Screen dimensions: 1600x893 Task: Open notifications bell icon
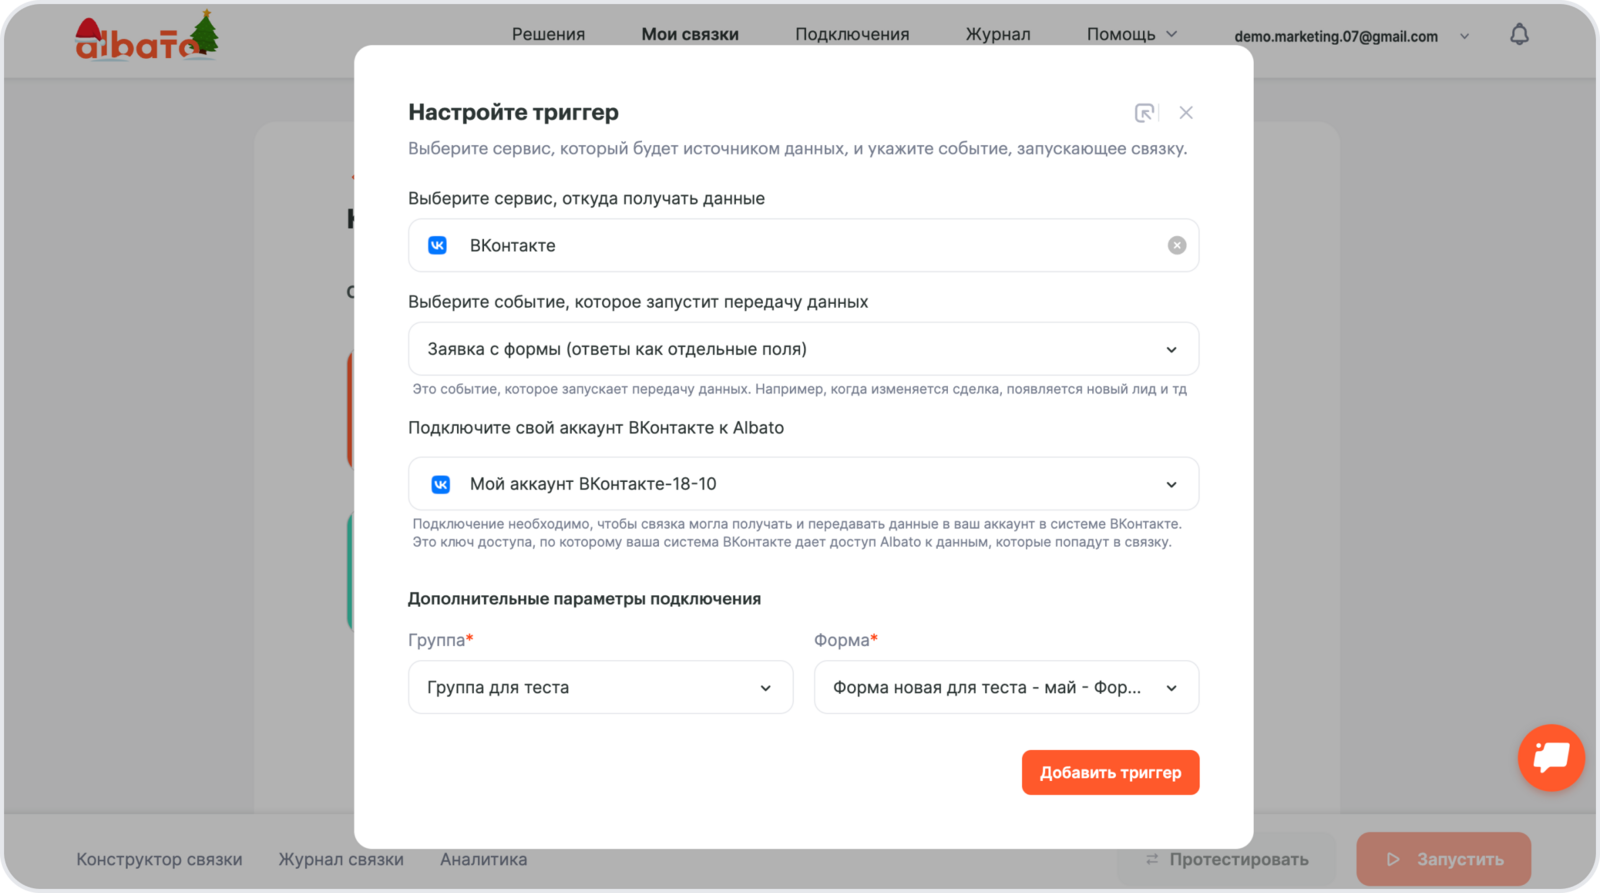click(1519, 35)
